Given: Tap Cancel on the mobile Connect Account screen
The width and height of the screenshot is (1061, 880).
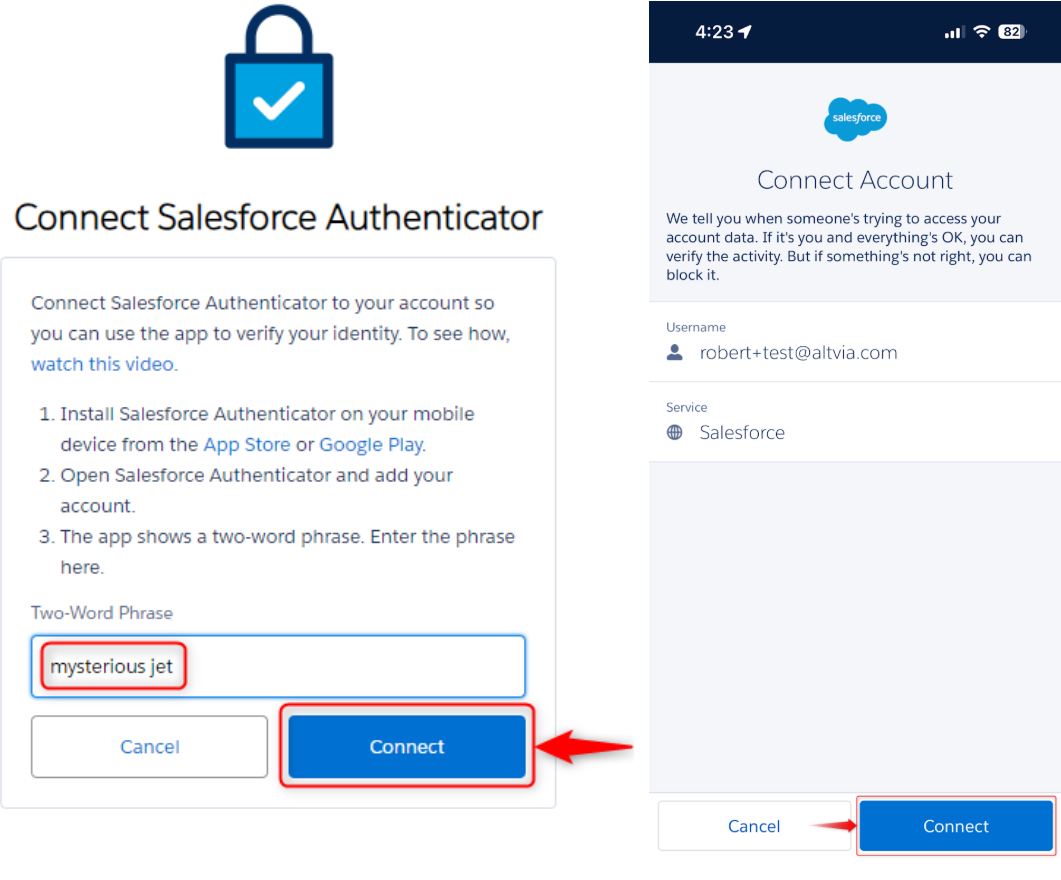Looking at the screenshot, I should tap(754, 826).
